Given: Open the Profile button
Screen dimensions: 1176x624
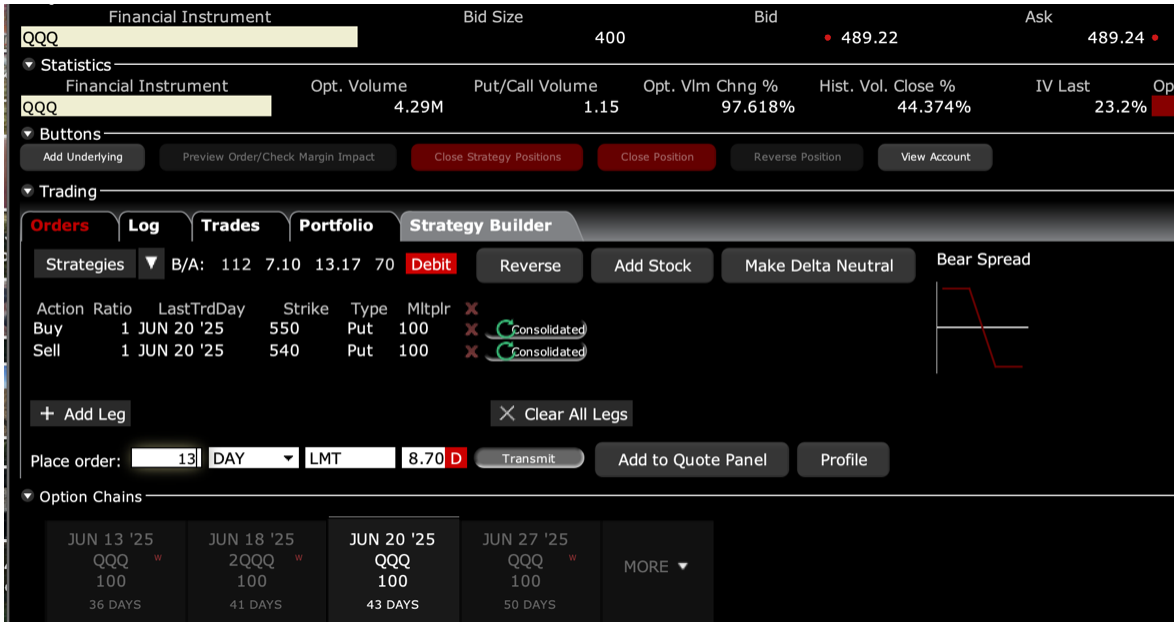Looking at the screenshot, I should (843, 460).
